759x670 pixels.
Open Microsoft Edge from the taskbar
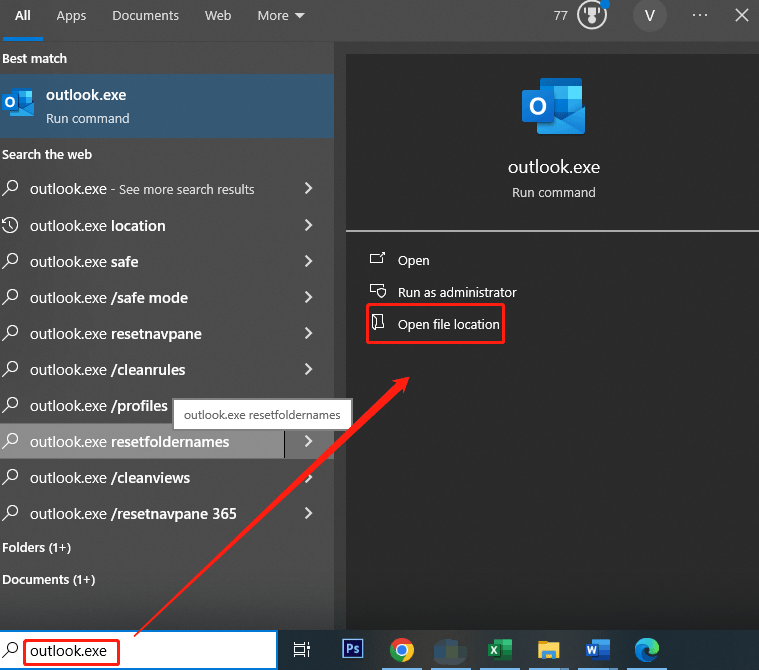(647, 650)
